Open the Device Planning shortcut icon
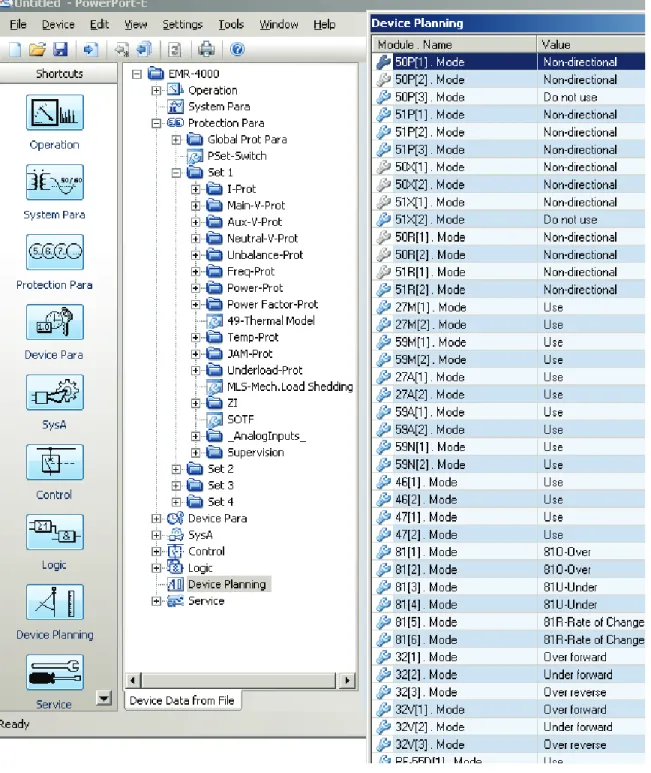The image size is (651, 773). click(x=55, y=602)
